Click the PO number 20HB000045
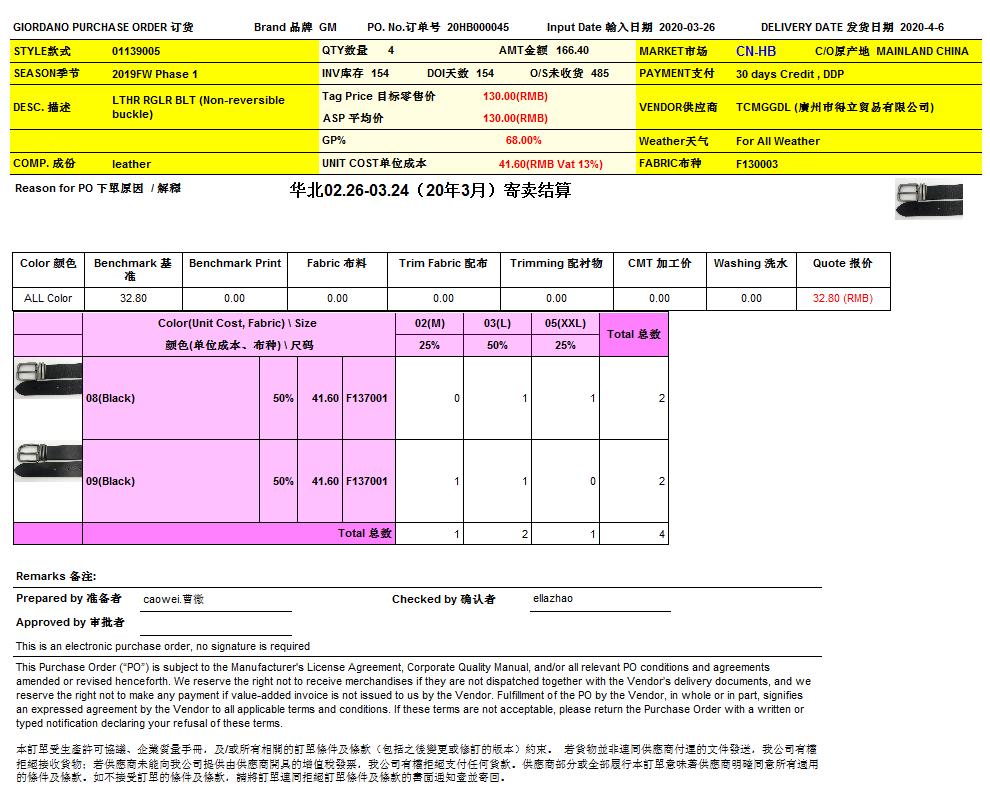Image resolution: width=990 pixels, height=806 pixels. (x=478, y=27)
